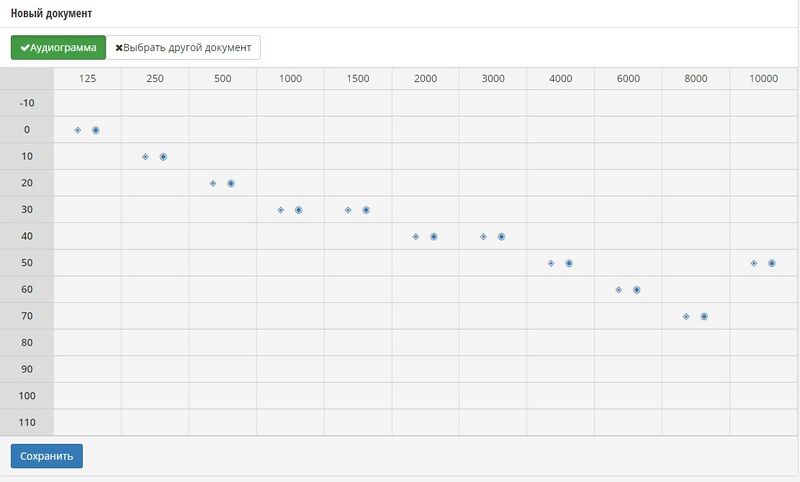The image size is (800, 482).
Task: Select the 8000 Hz diamond marker
Action: tap(686, 316)
